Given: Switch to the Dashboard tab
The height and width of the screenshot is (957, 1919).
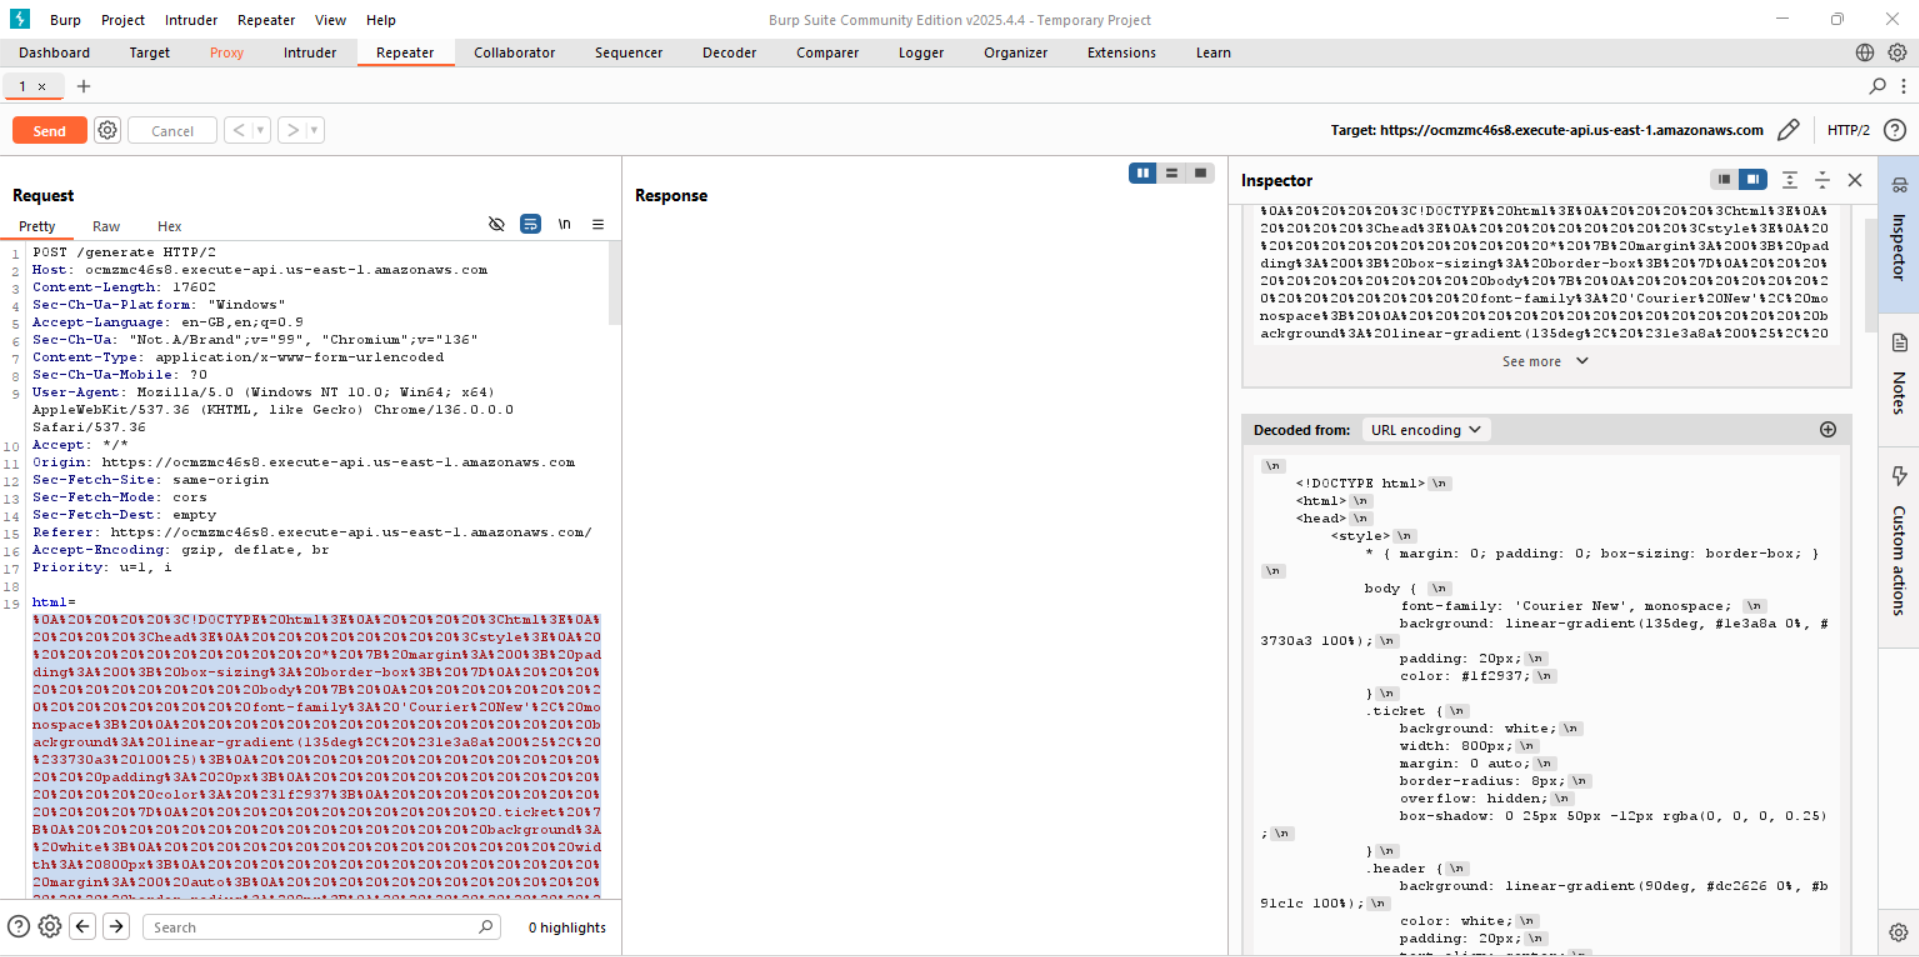Looking at the screenshot, I should point(54,53).
